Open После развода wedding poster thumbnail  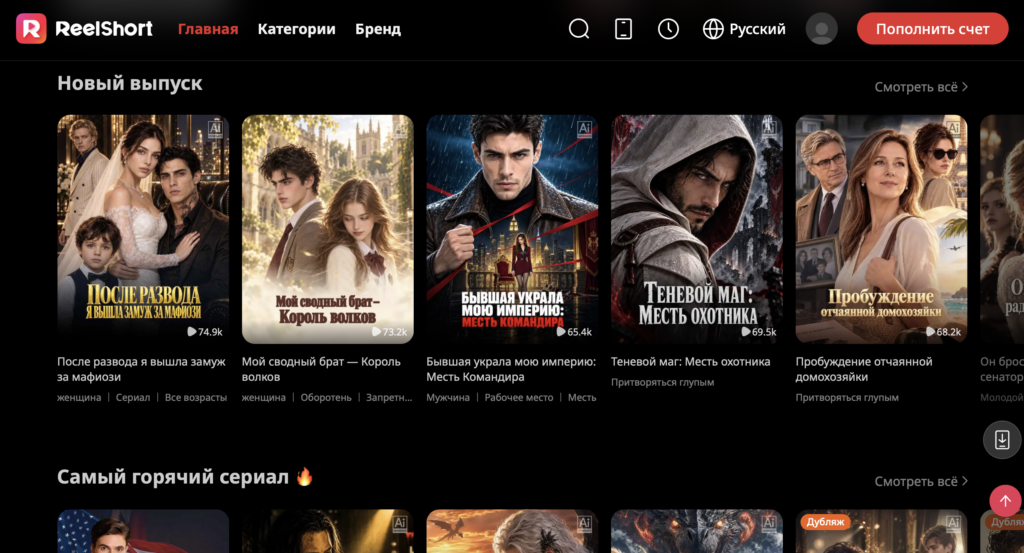pos(143,229)
